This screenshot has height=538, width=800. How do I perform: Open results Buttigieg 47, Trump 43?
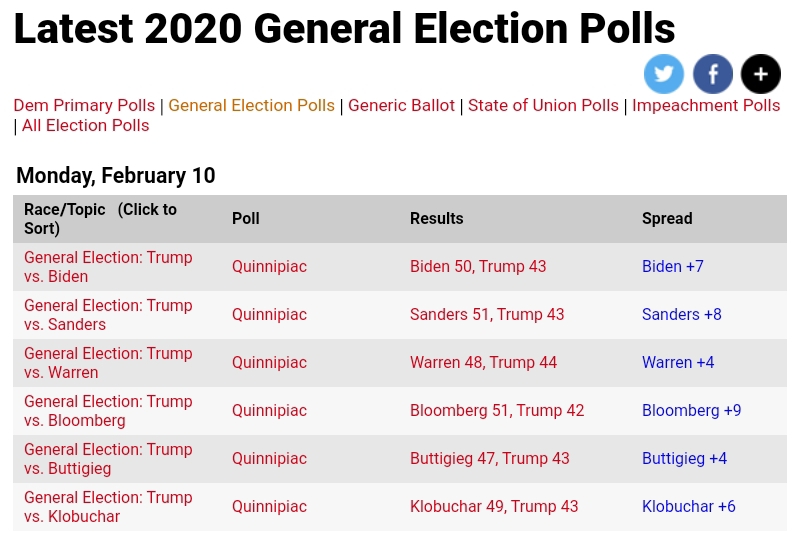click(x=489, y=458)
